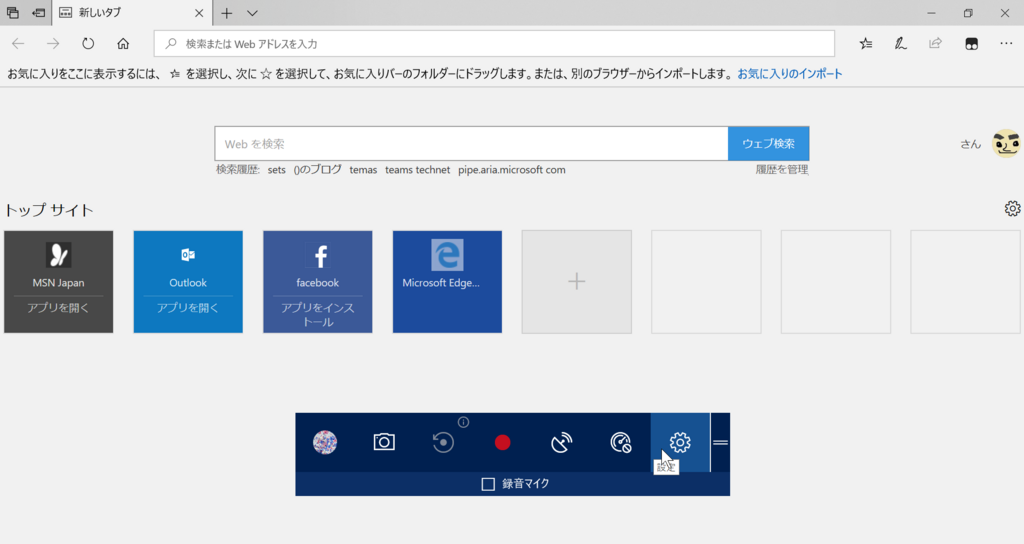Select search history item temas
This screenshot has height=544, width=1024.
click(363, 170)
